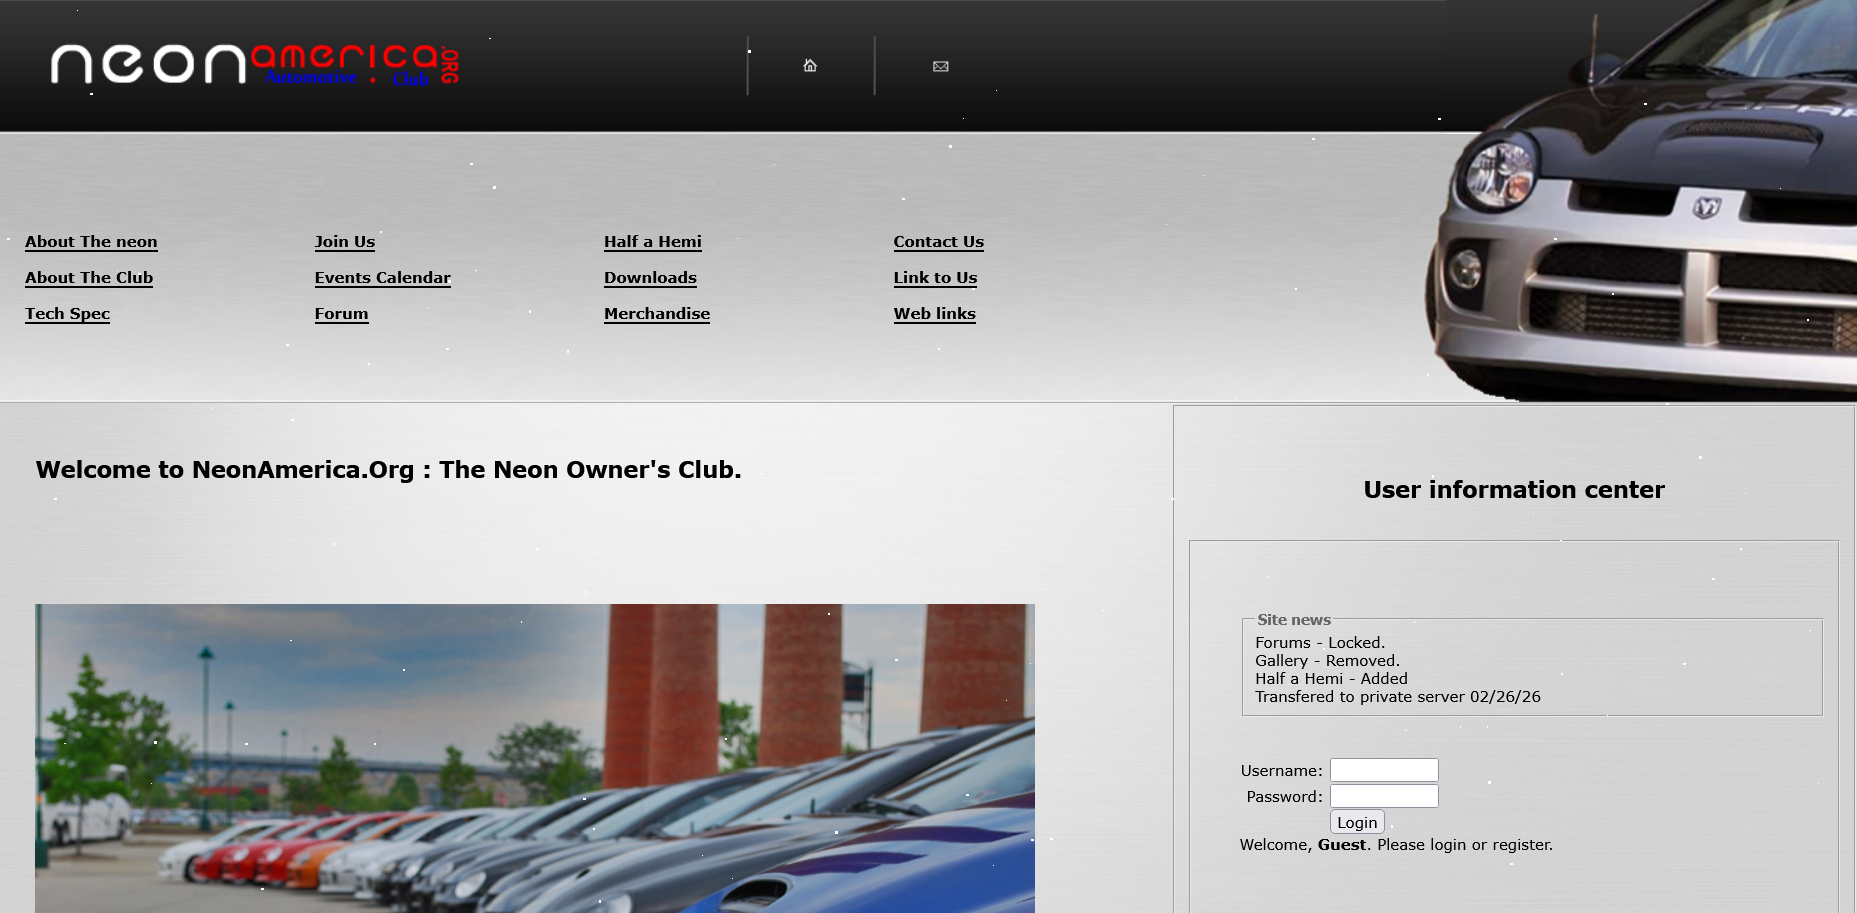Image resolution: width=1857 pixels, height=913 pixels.
Task: Select the 'Forums - Locked.' news line
Action: point(1320,643)
